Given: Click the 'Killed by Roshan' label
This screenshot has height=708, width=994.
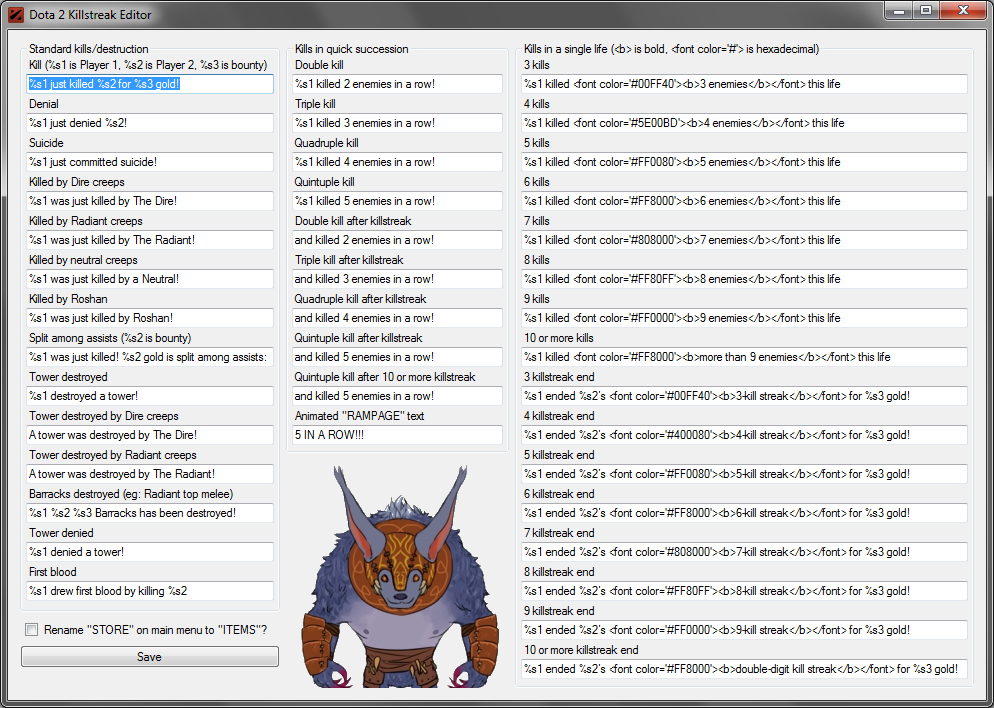Looking at the screenshot, I should pyautogui.click(x=68, y=299).
